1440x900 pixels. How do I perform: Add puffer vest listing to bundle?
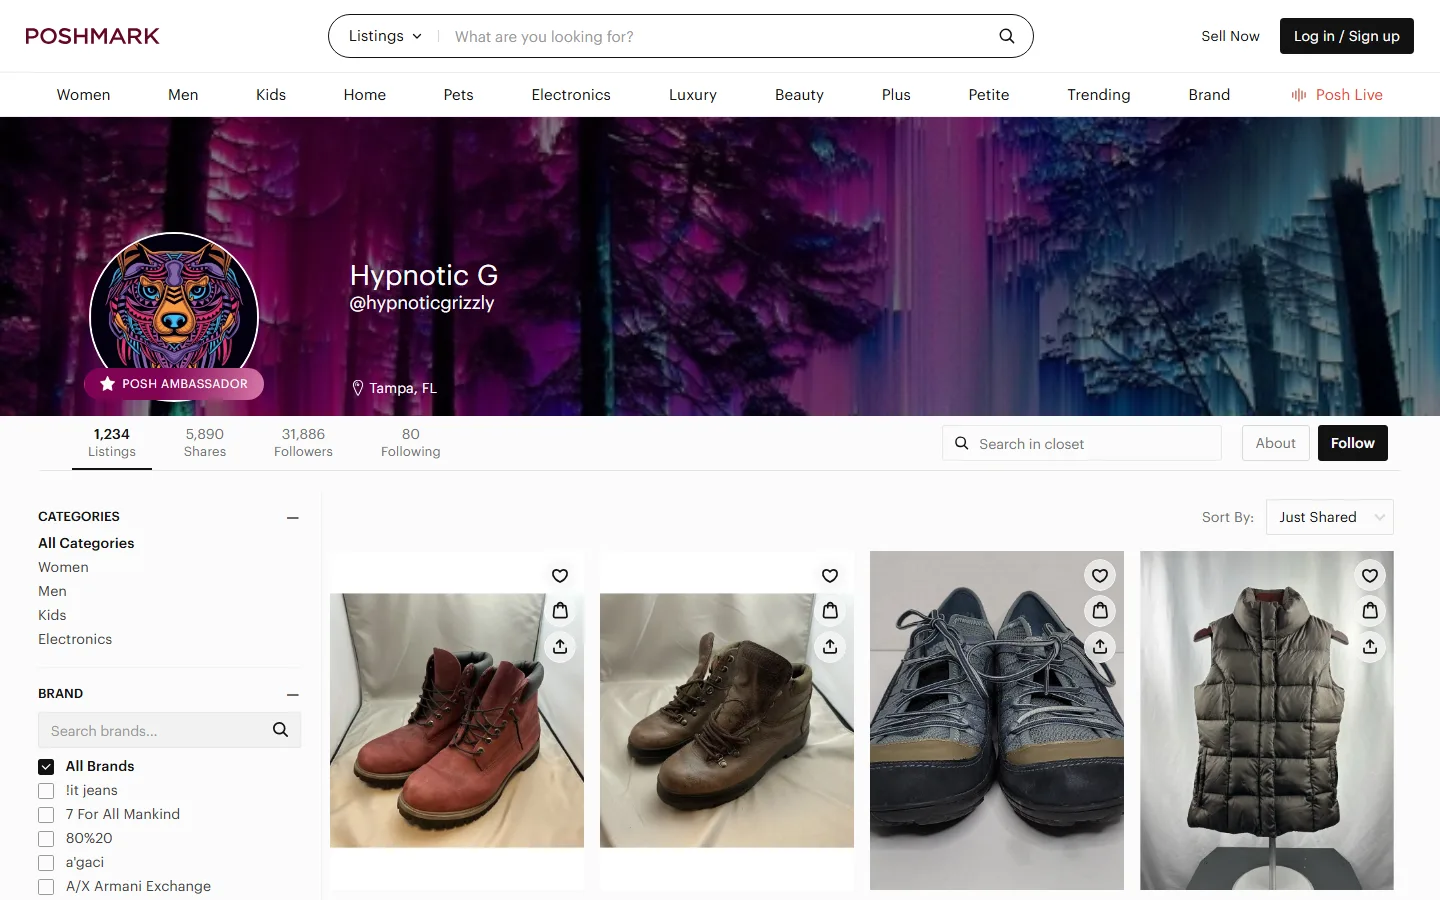coord(1370,611)
